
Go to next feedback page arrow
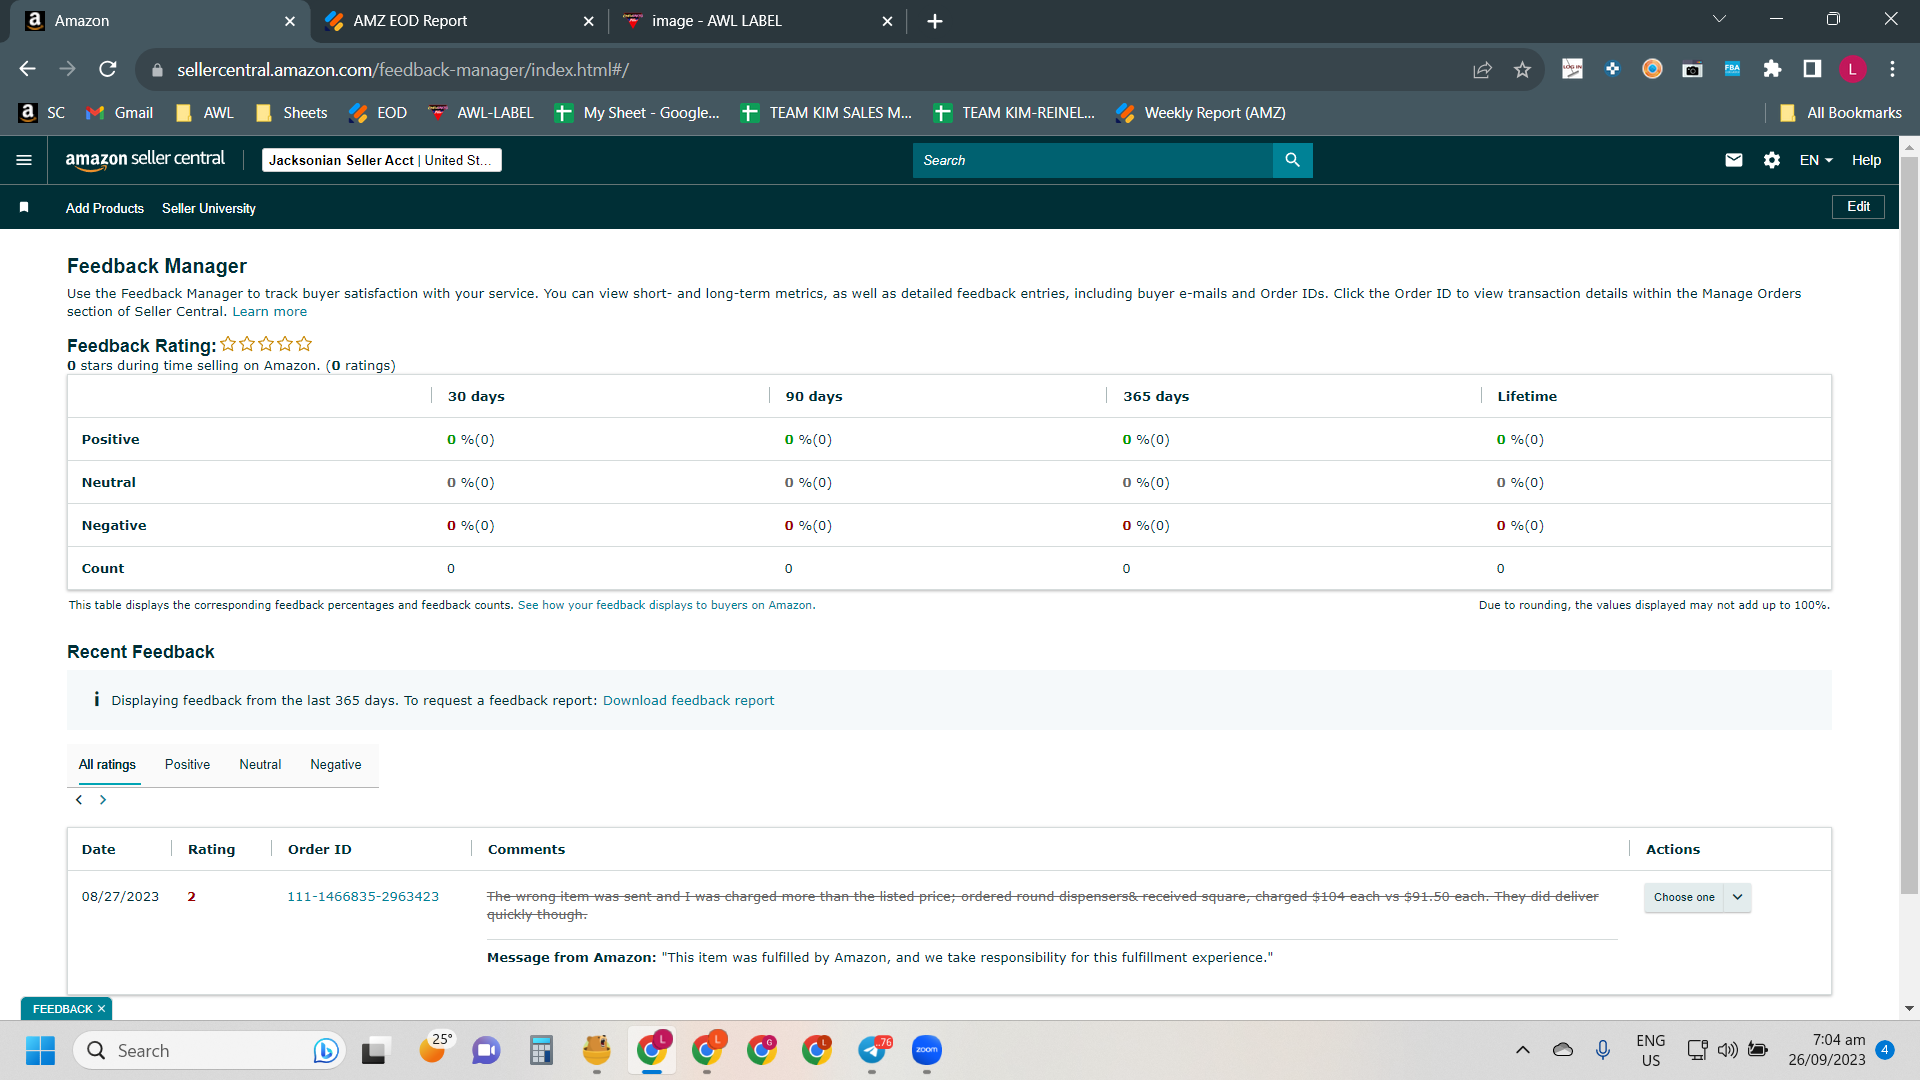[x=103, y=800]
